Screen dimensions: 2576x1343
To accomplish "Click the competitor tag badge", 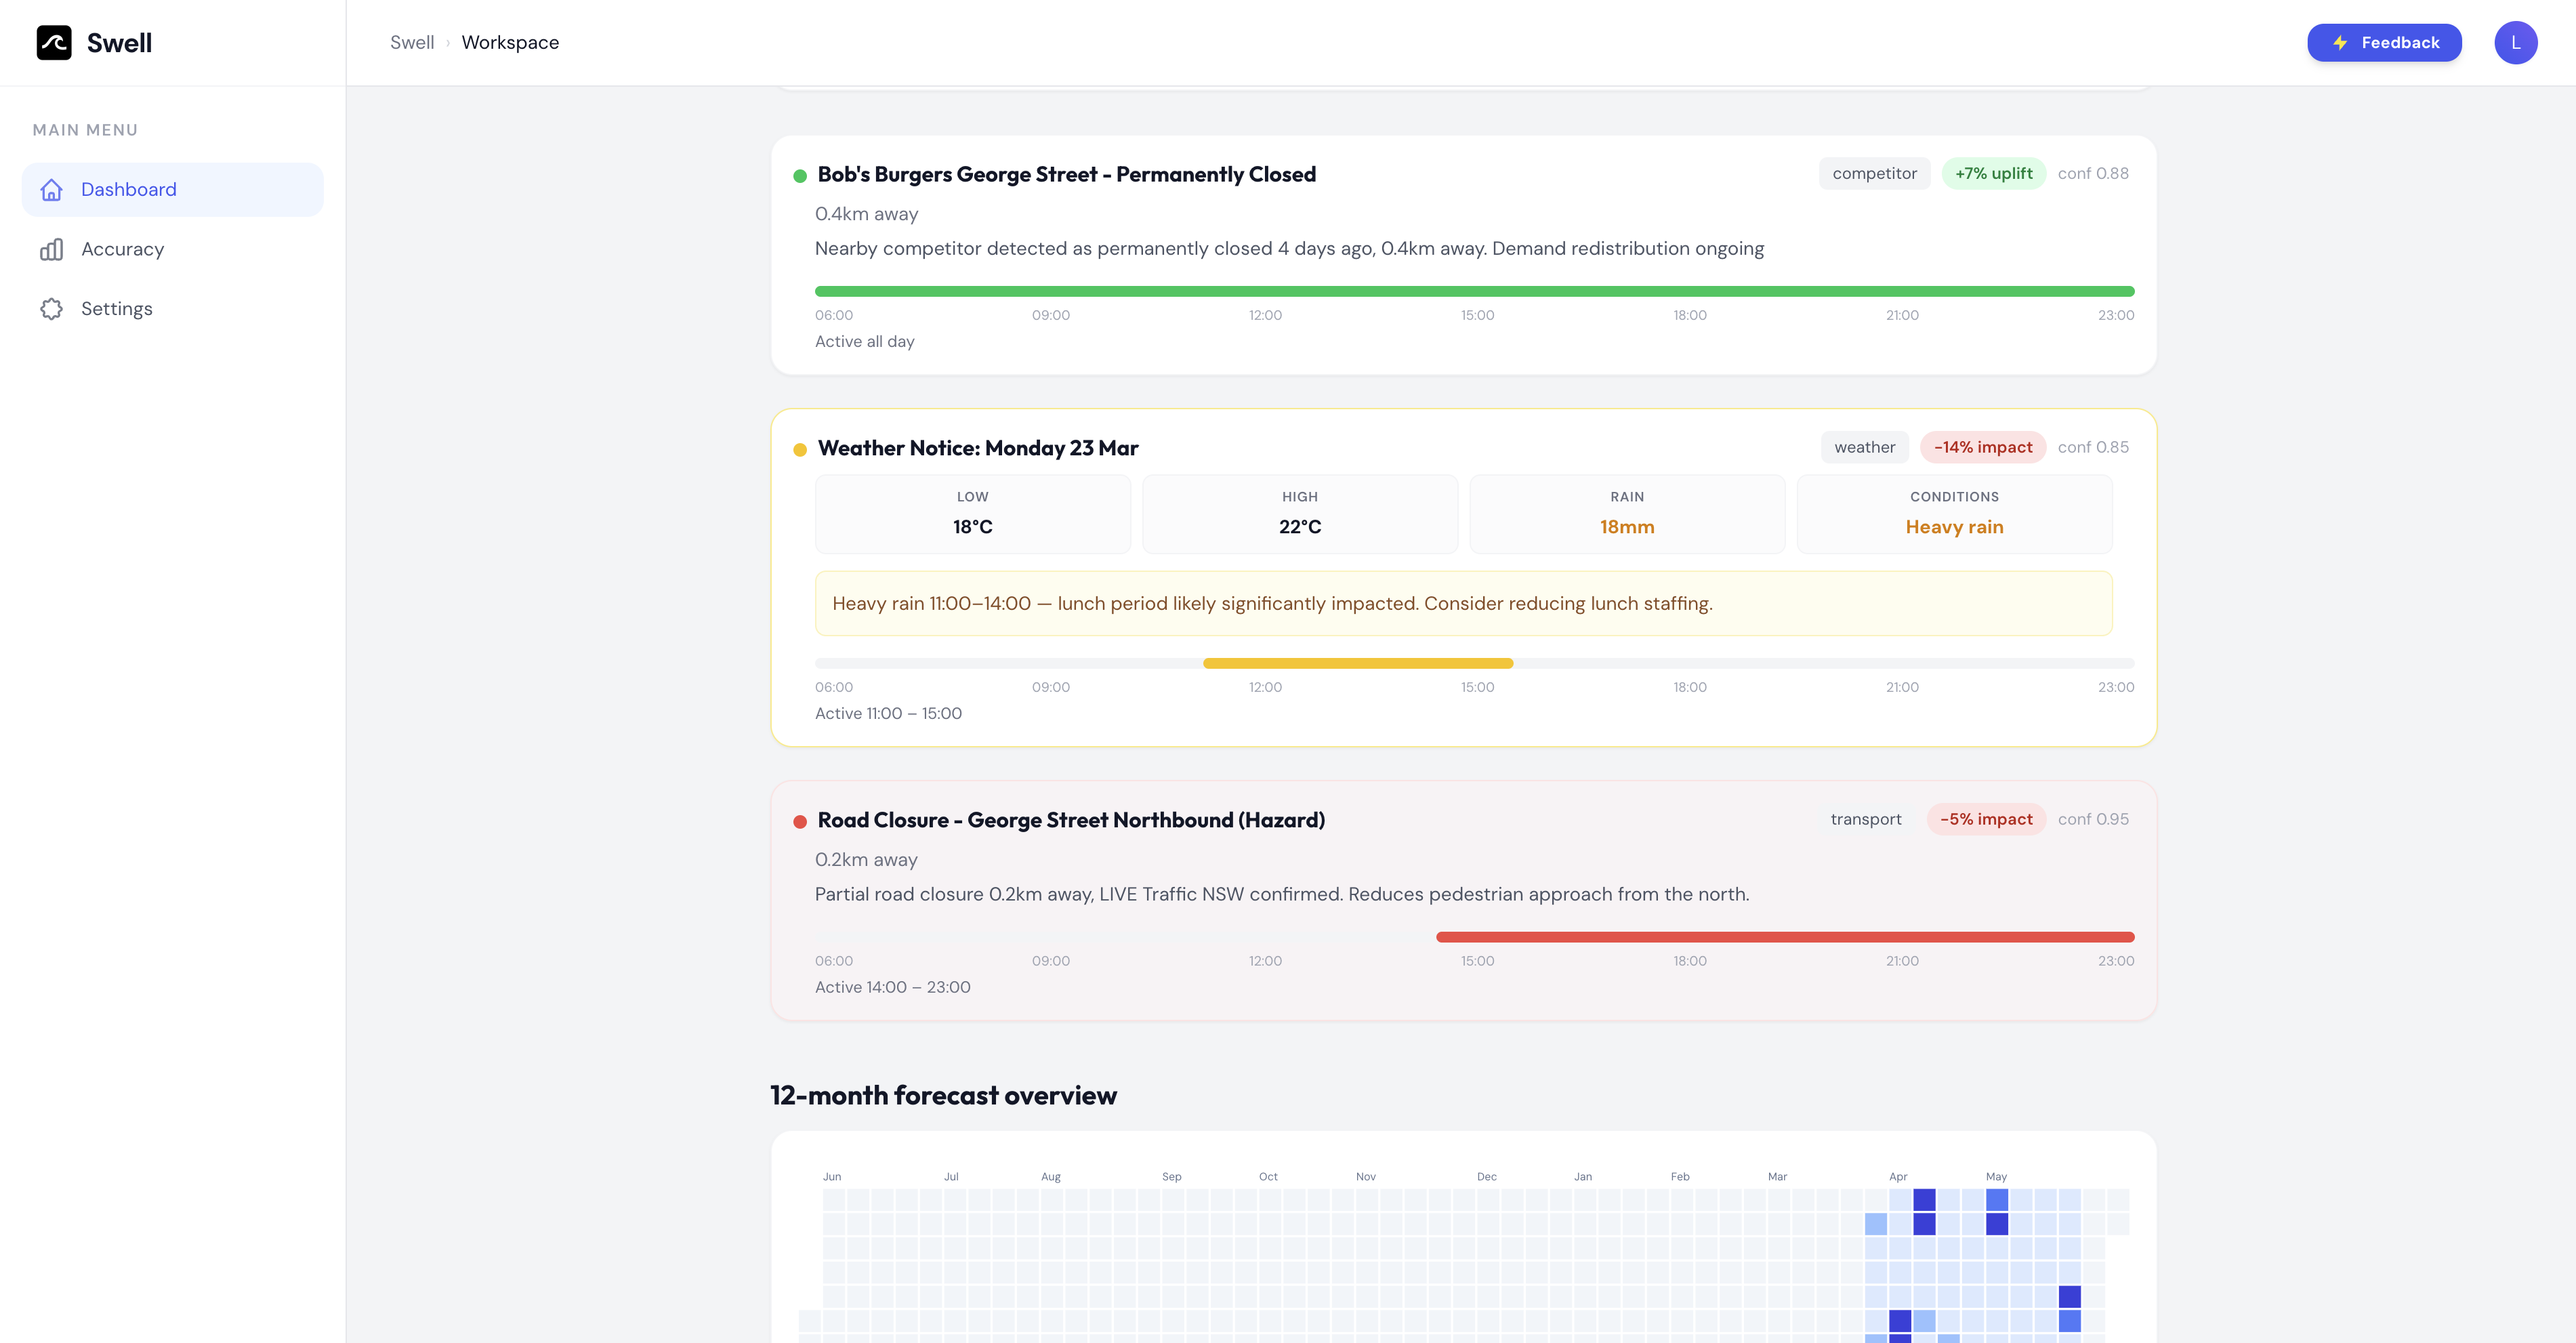I will (1874, 174).
